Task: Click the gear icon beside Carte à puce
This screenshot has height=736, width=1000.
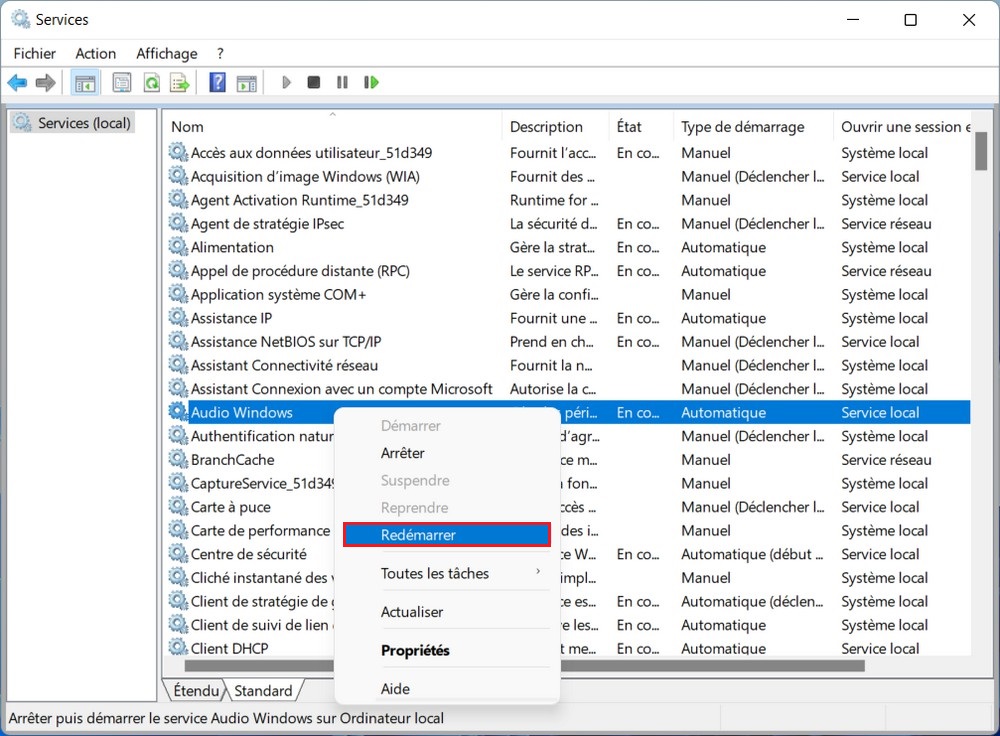Action: [x=178, y=506]
